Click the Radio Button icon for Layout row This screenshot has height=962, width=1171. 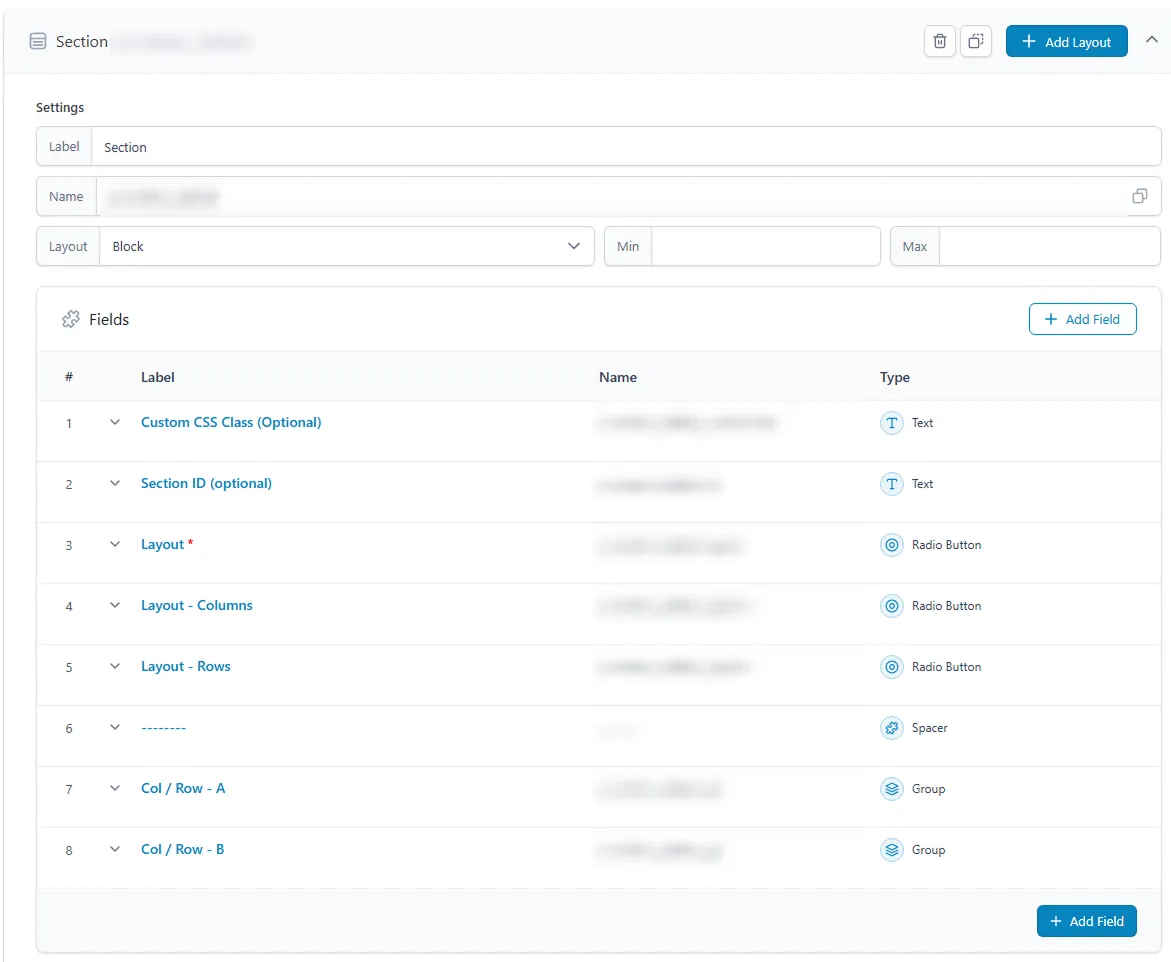(892, 545)
